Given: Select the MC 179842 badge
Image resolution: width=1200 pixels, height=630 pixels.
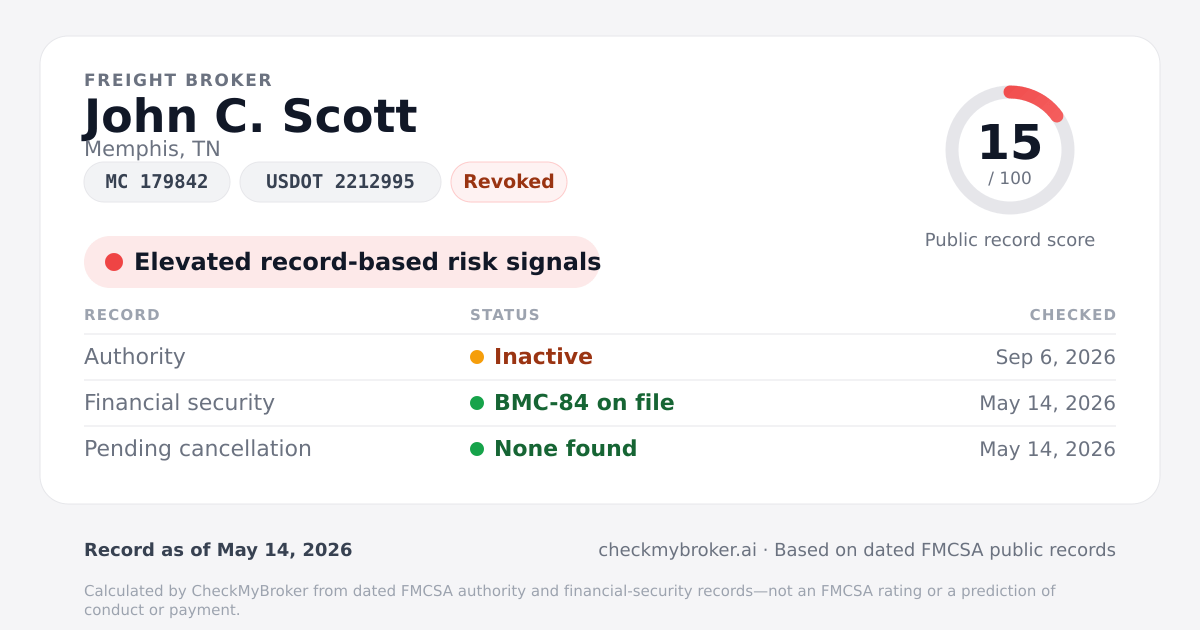Looking at the screenshot, I should click(x=157, y=182).
